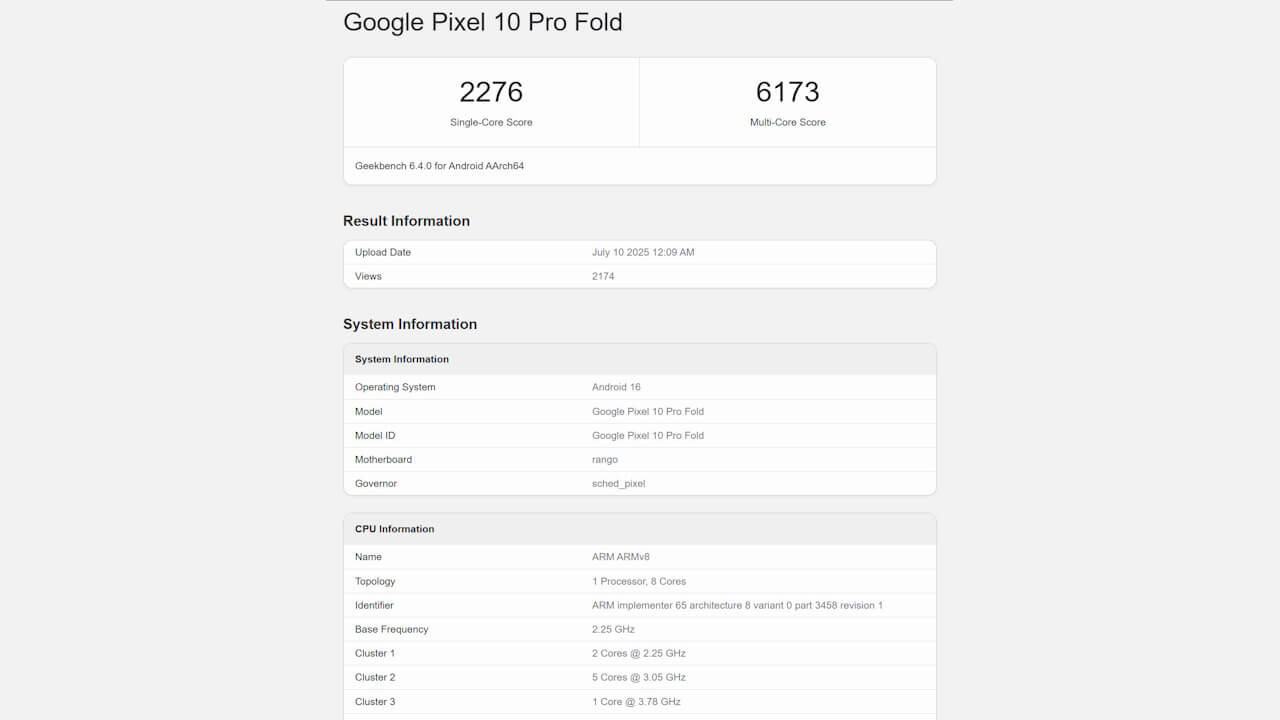Click the Geekbench 6.4.0 for Android AArch64 text

tap(438, 165)
